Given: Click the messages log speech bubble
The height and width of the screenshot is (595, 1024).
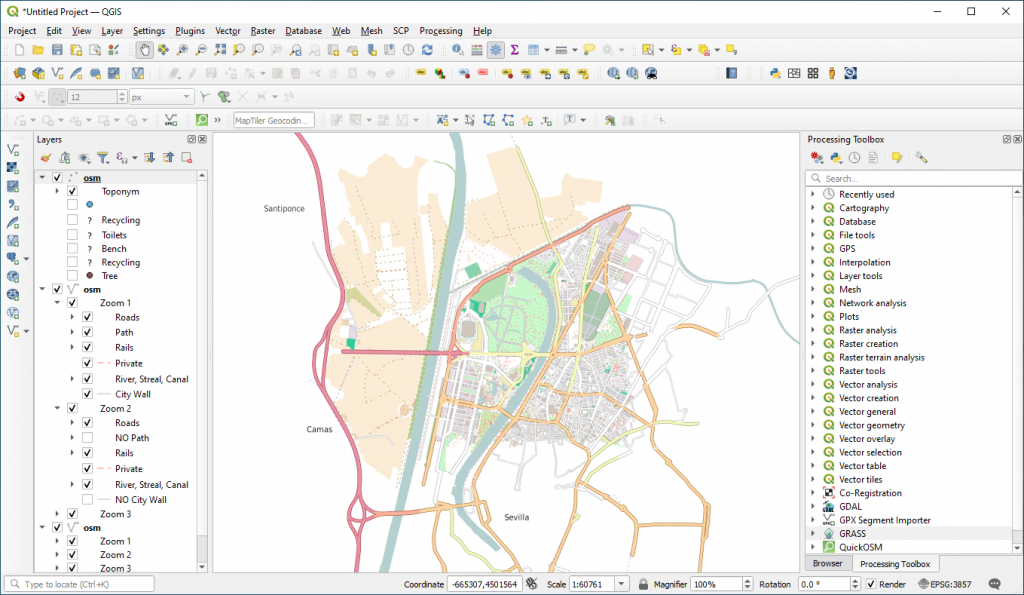Looking at the screenshot, I should click(995, 584).
